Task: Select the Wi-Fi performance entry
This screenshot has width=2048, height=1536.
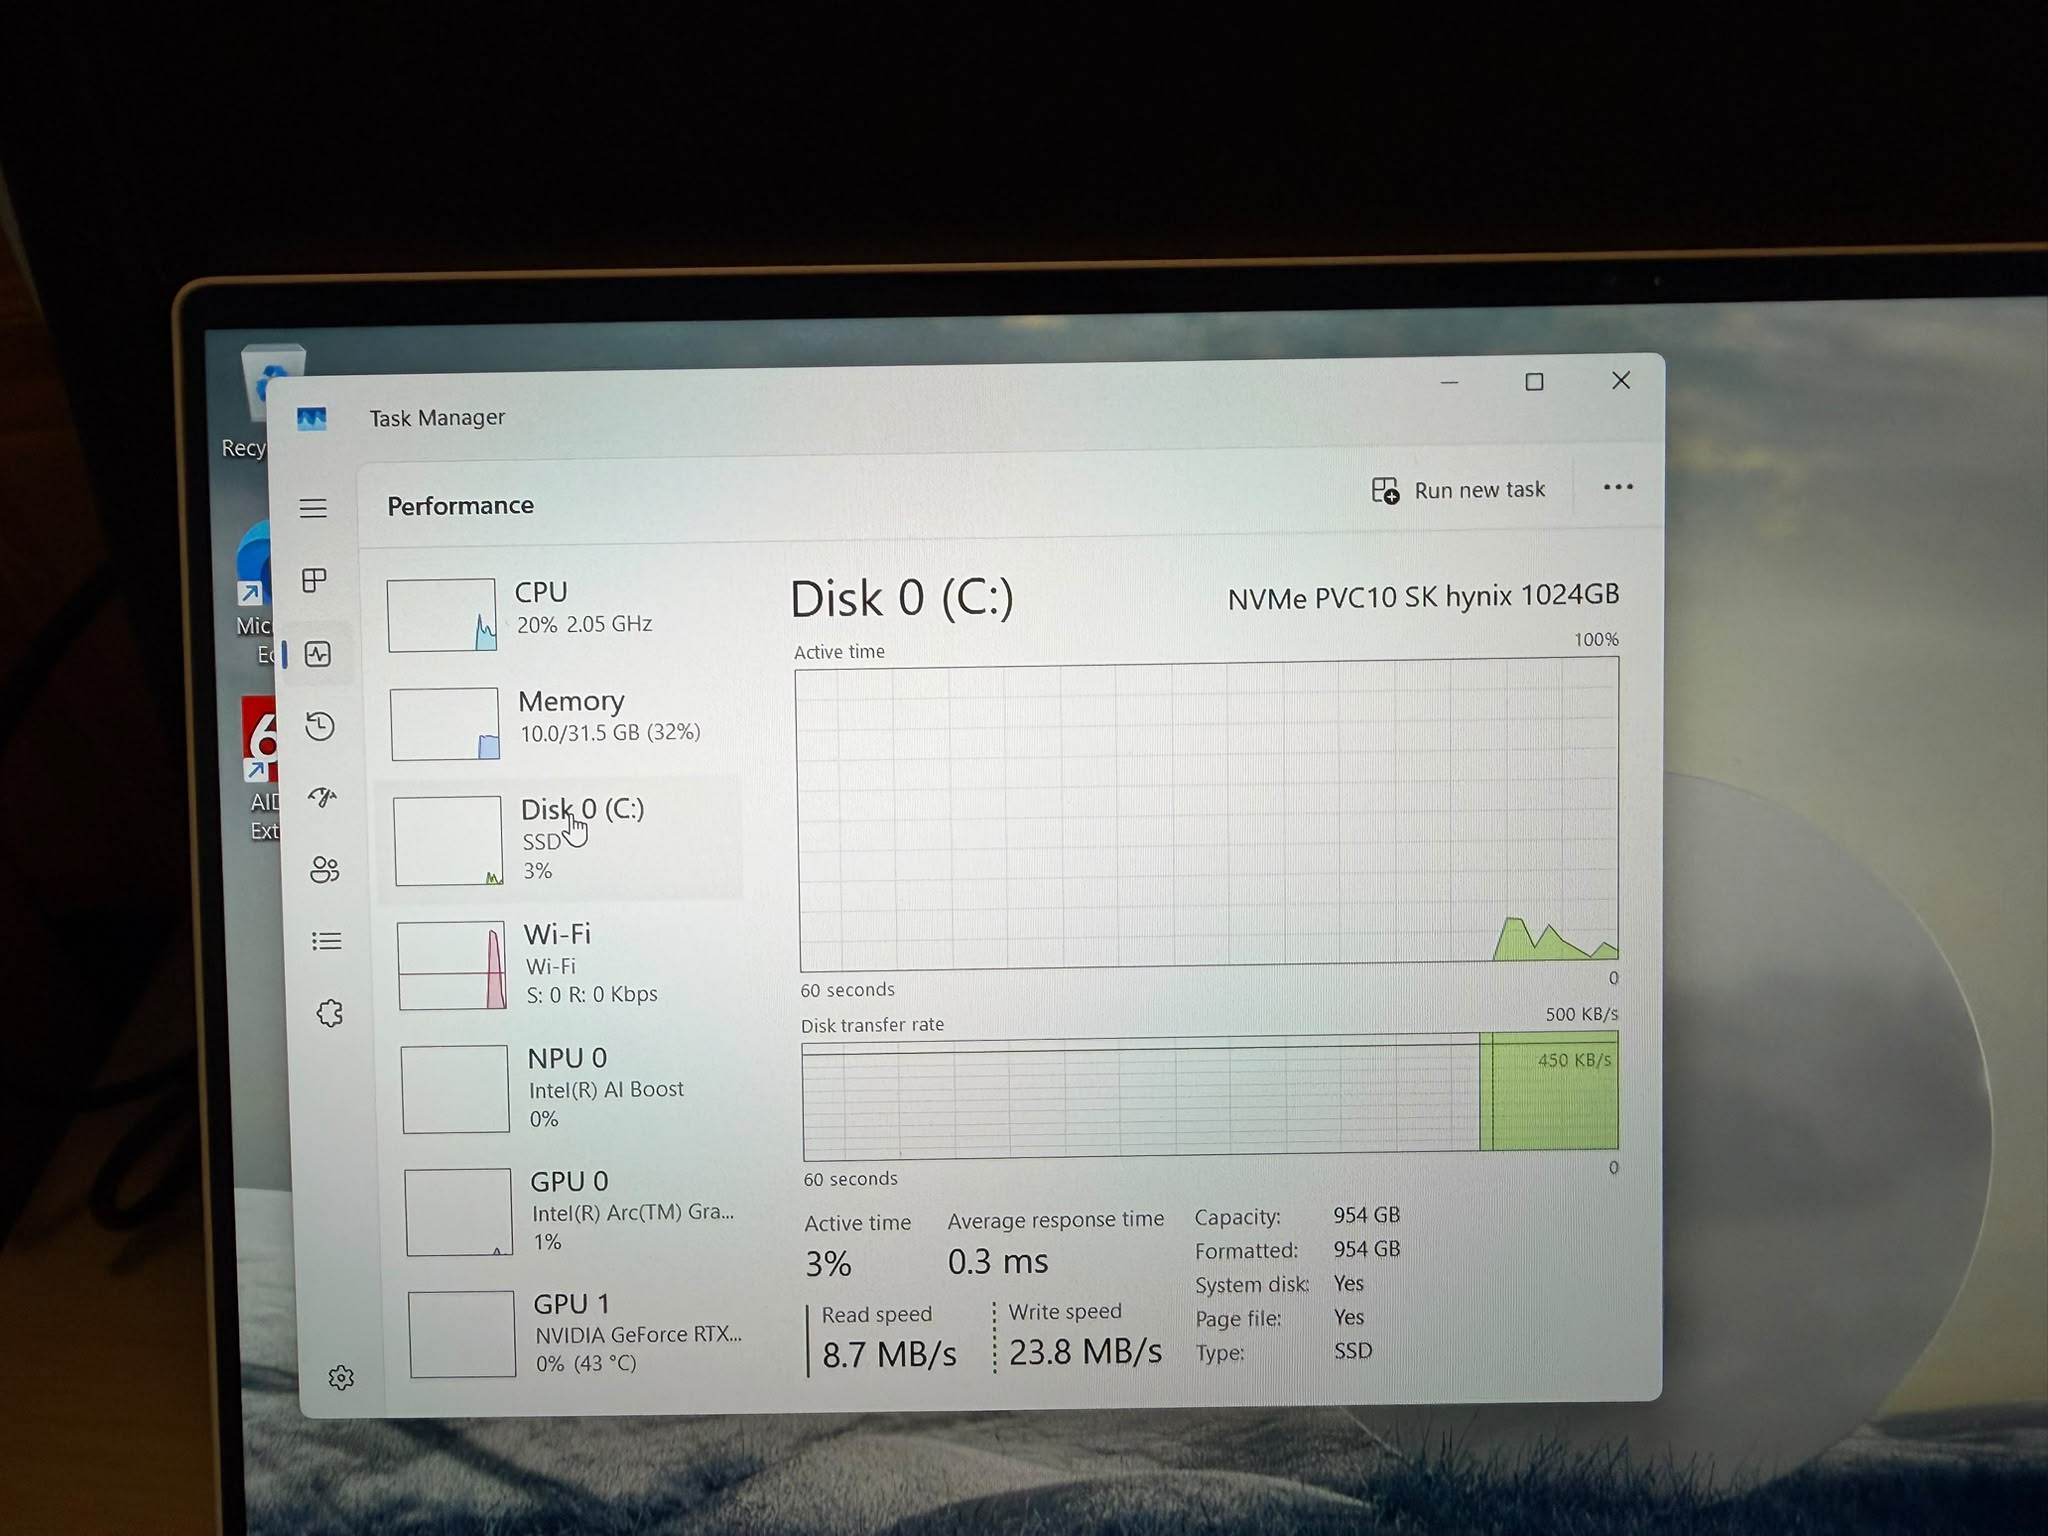Action: tap(566, 965)
